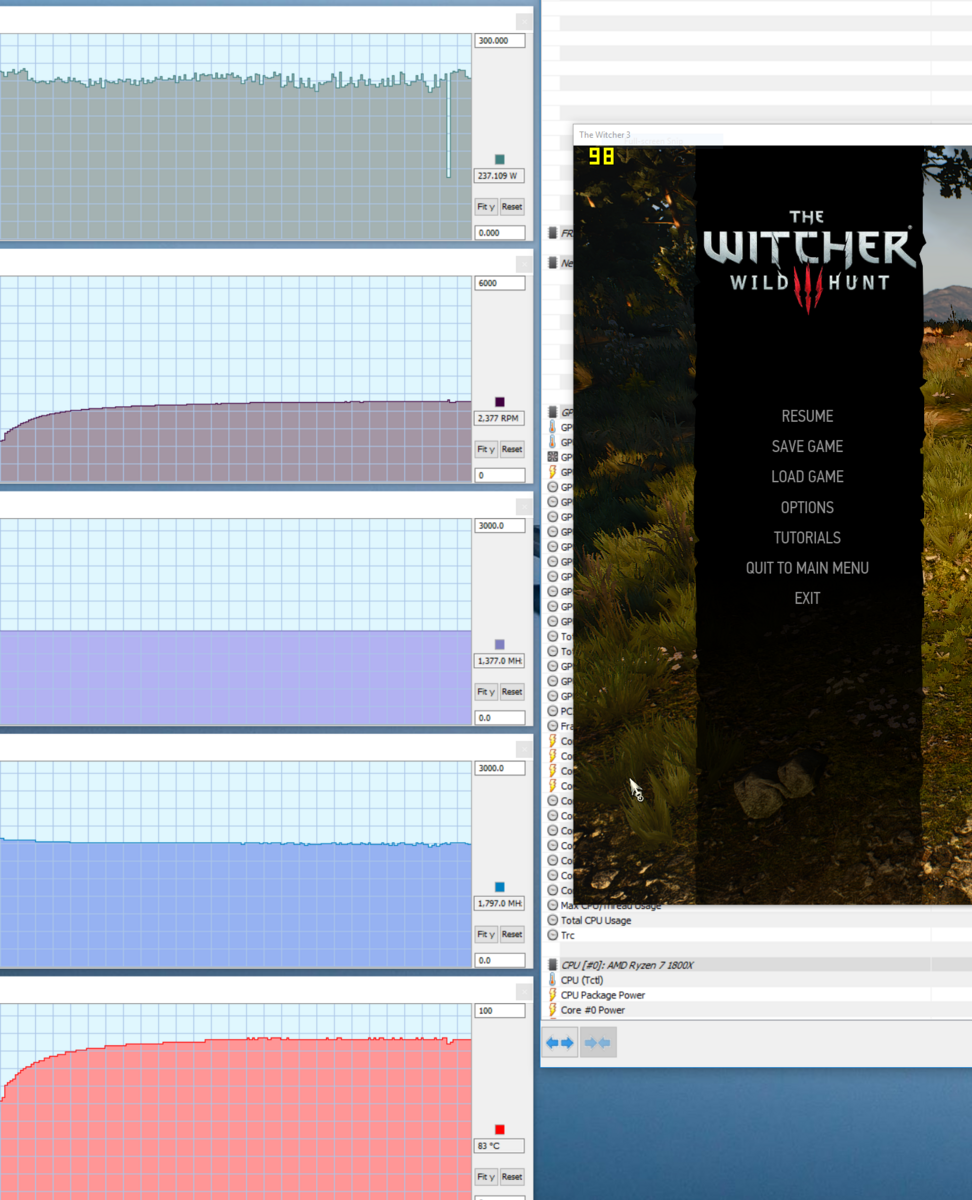Click the 100 maximum field of temperature graph

point(500,1011)
